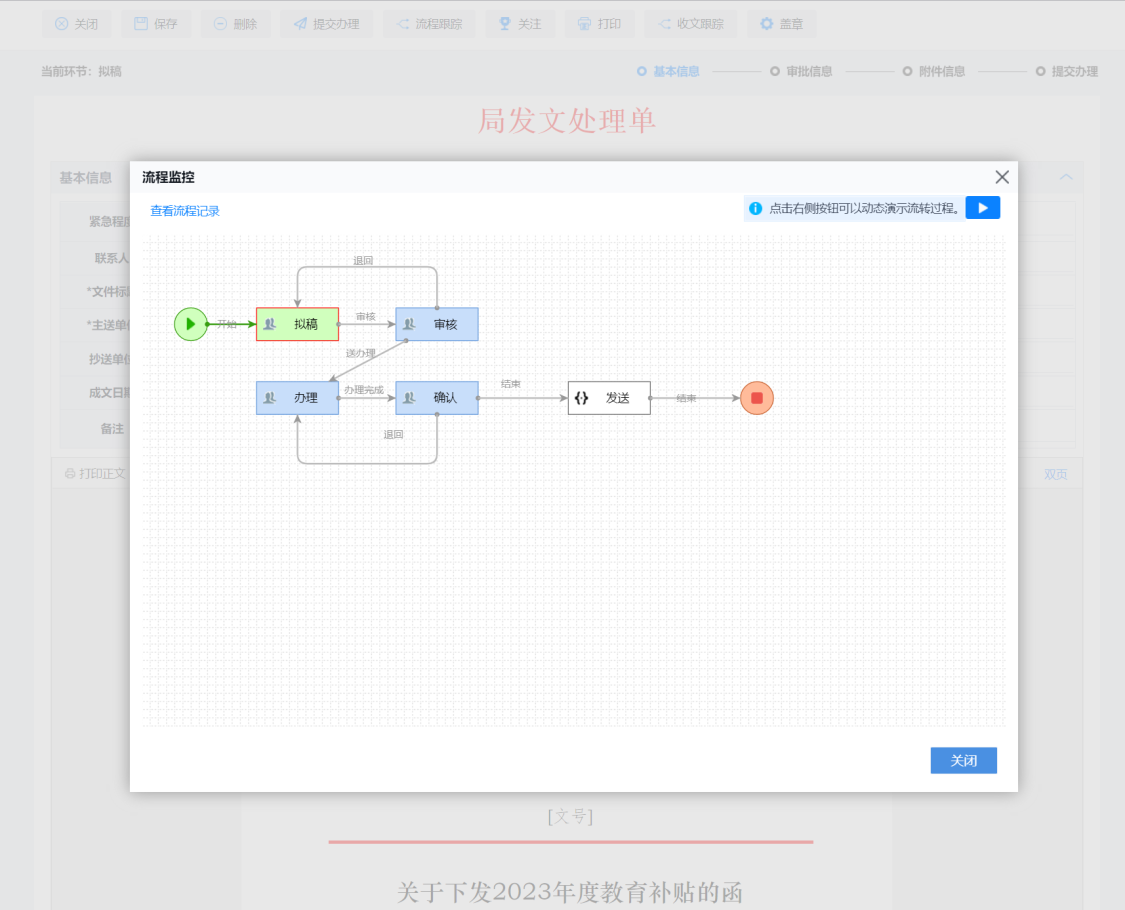Screen dimensions: 1125x910
Task: Select the 拟稿 workflow node
Action: (297, 324)
